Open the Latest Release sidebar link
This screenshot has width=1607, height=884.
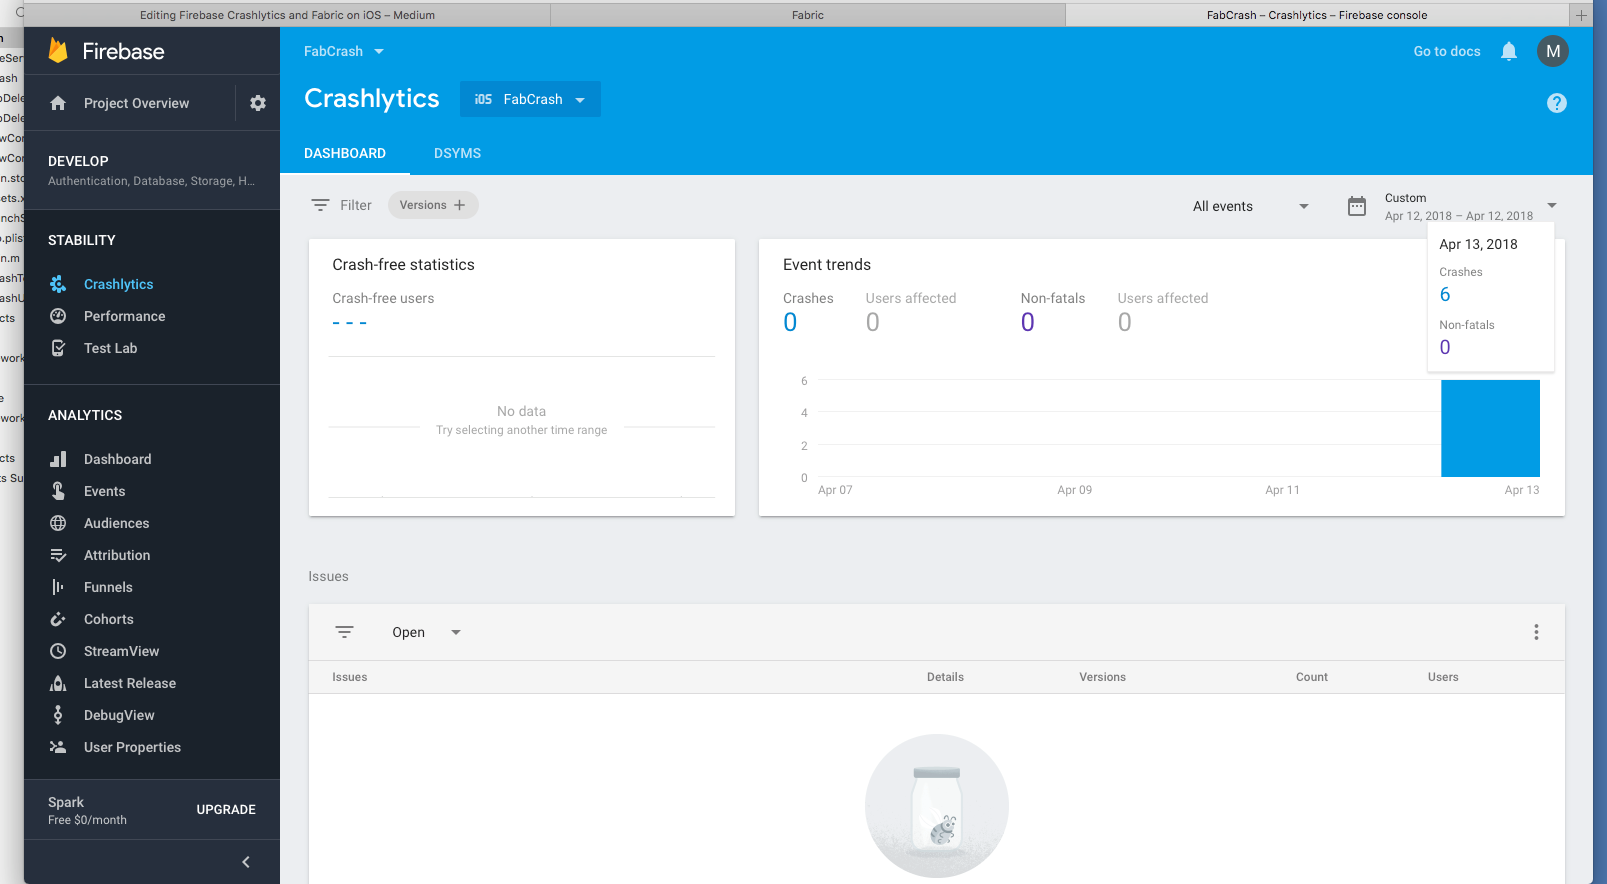[130, 683]
